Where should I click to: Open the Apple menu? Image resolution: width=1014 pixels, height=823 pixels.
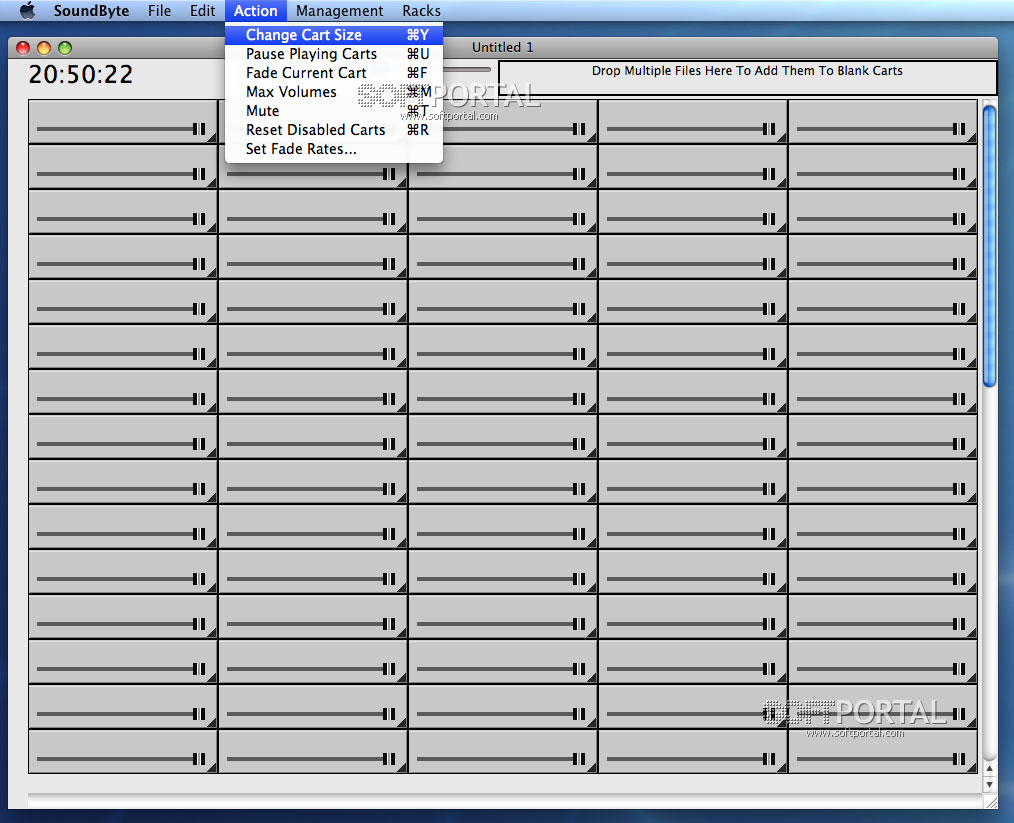[x=27, y=11]
